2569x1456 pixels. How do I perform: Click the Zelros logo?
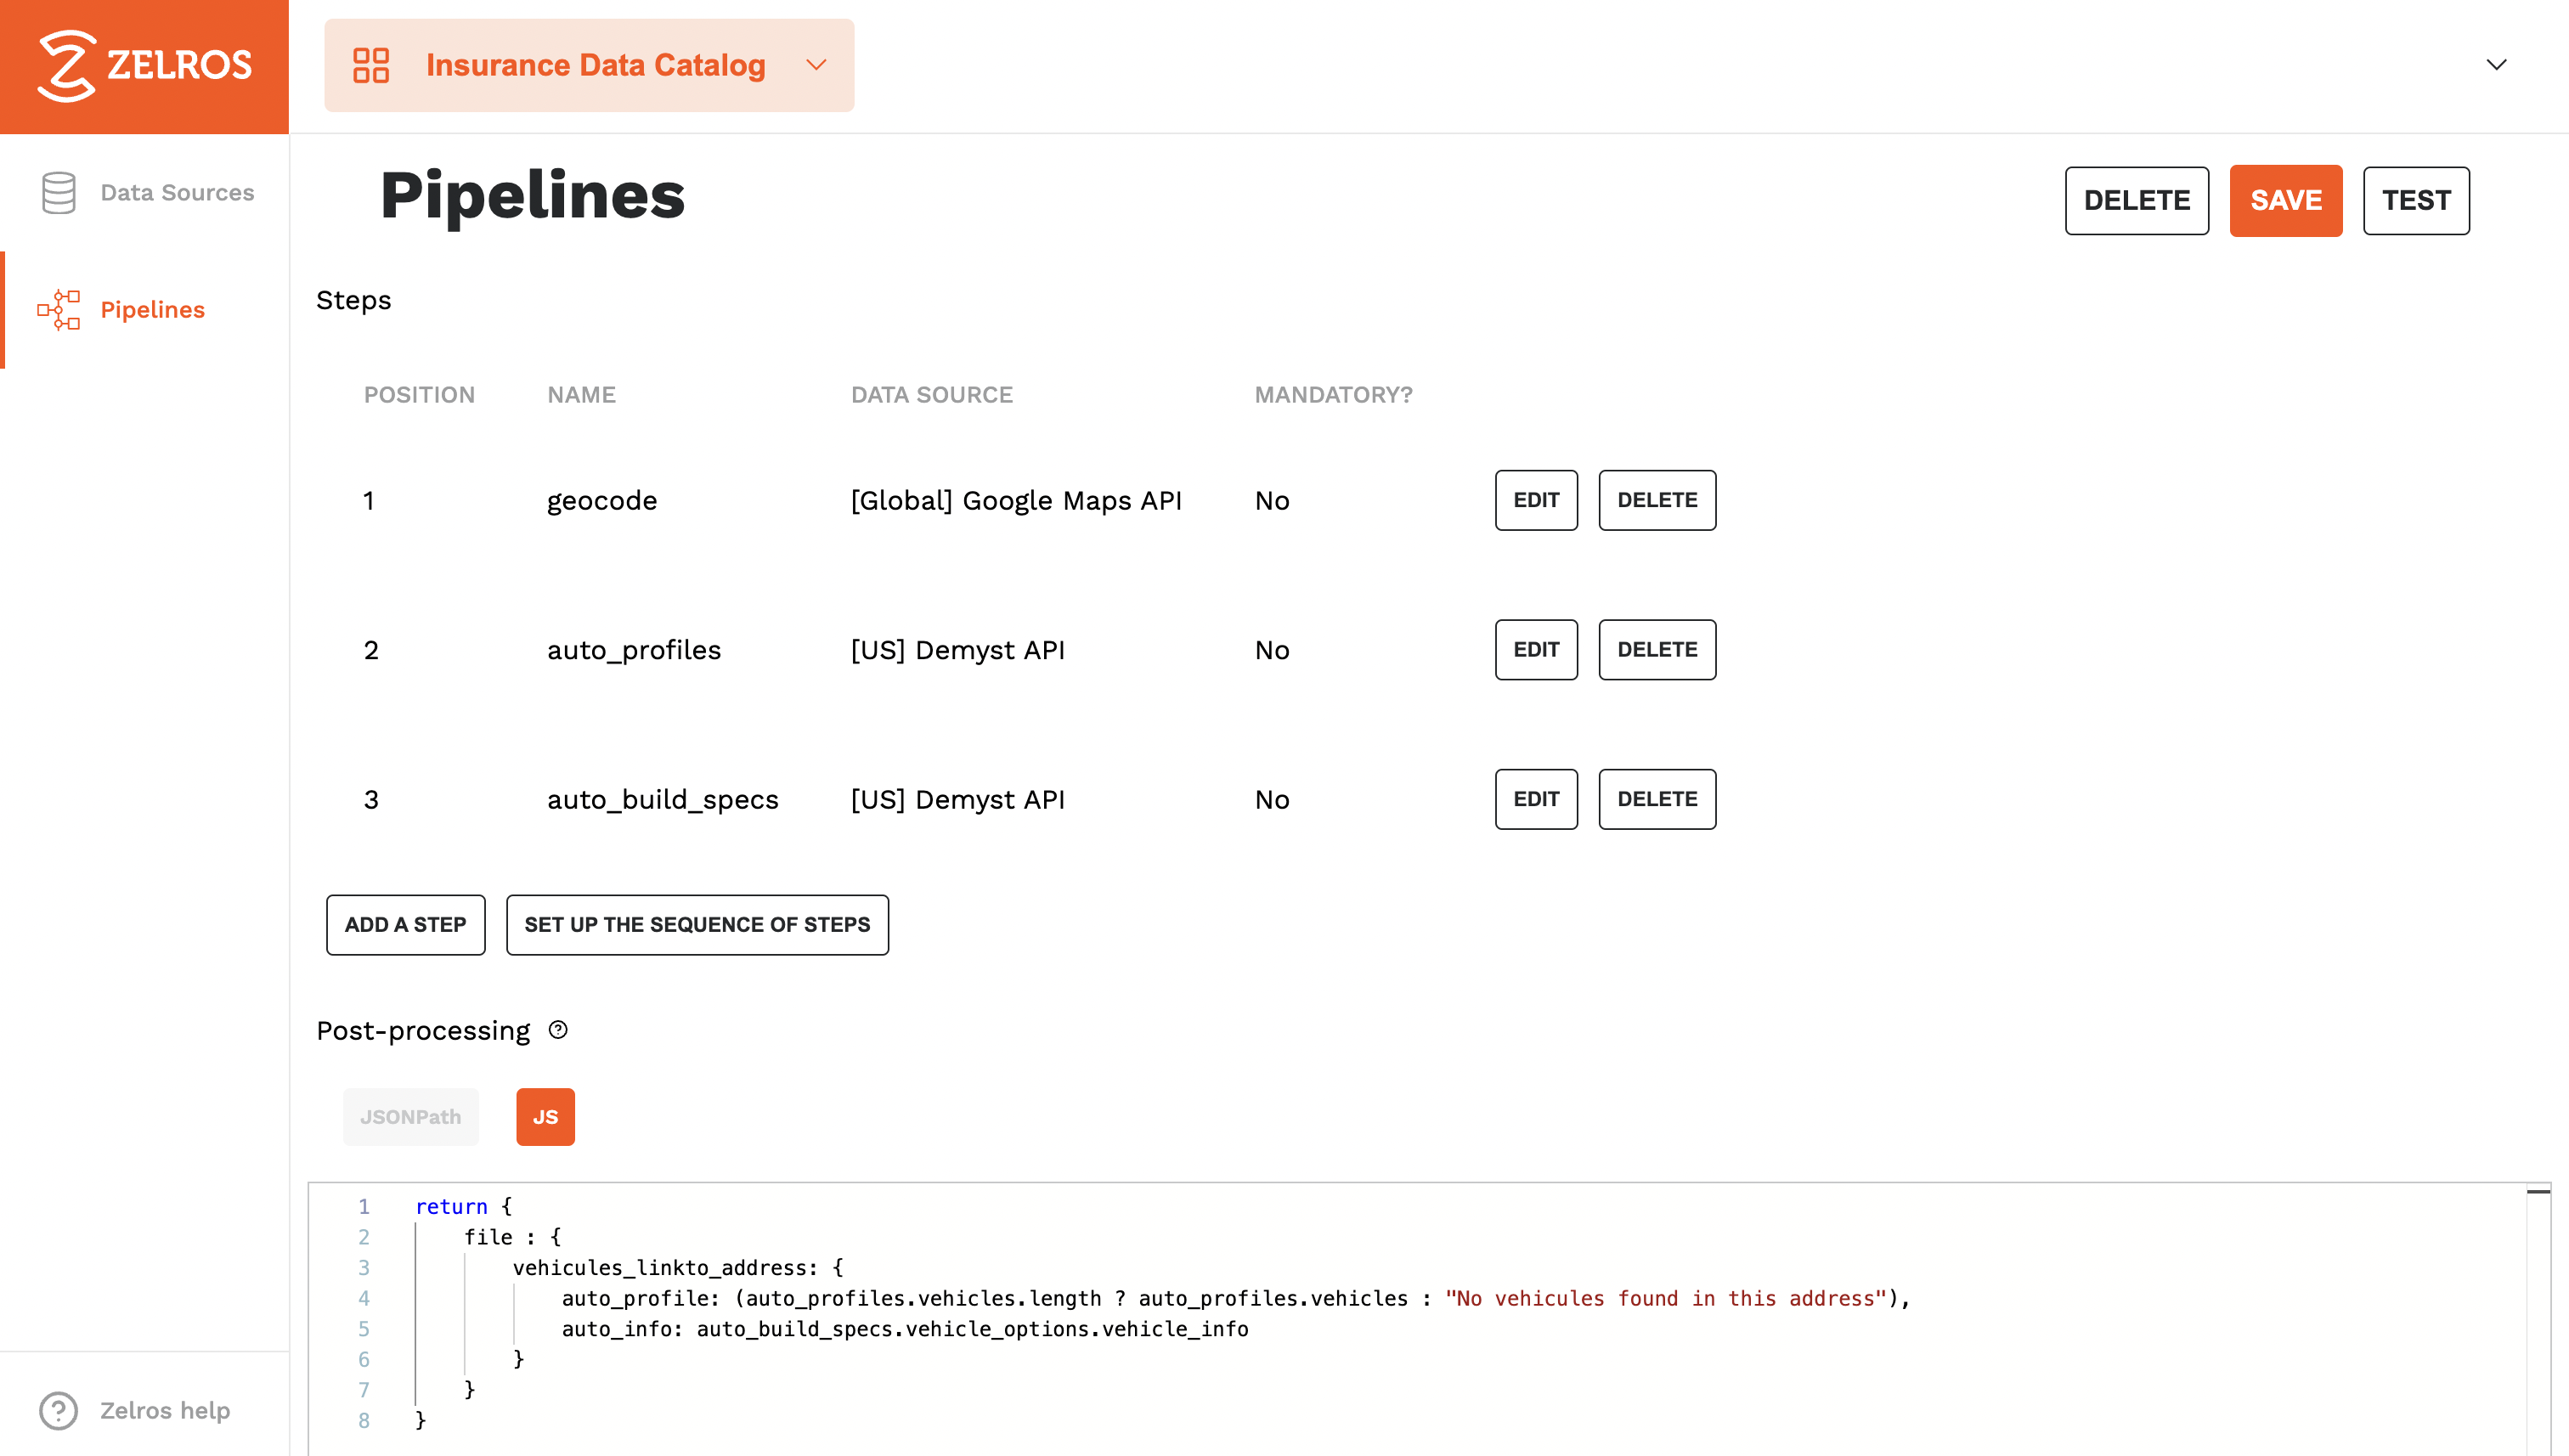click(x=144, y=66)
